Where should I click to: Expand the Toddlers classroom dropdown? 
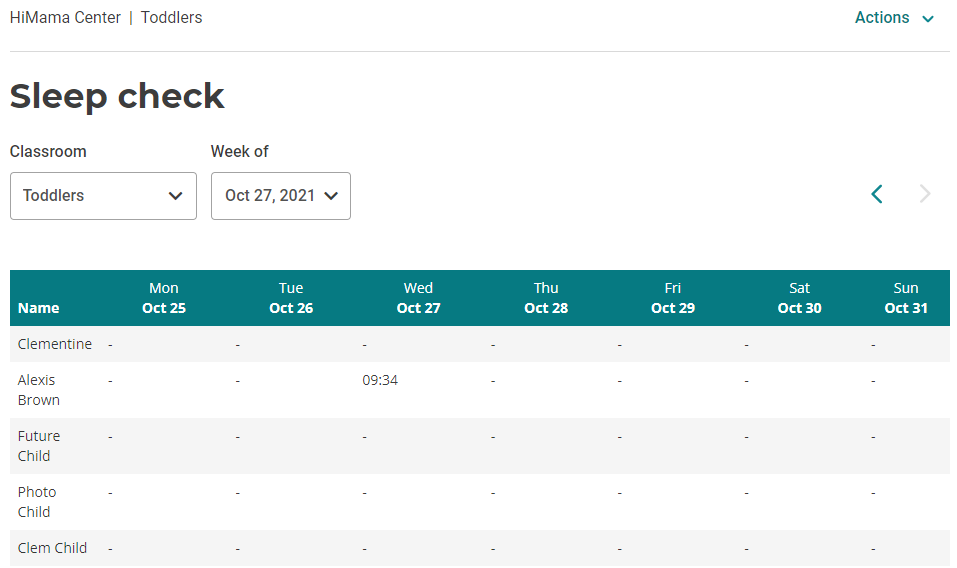point(103,196)
